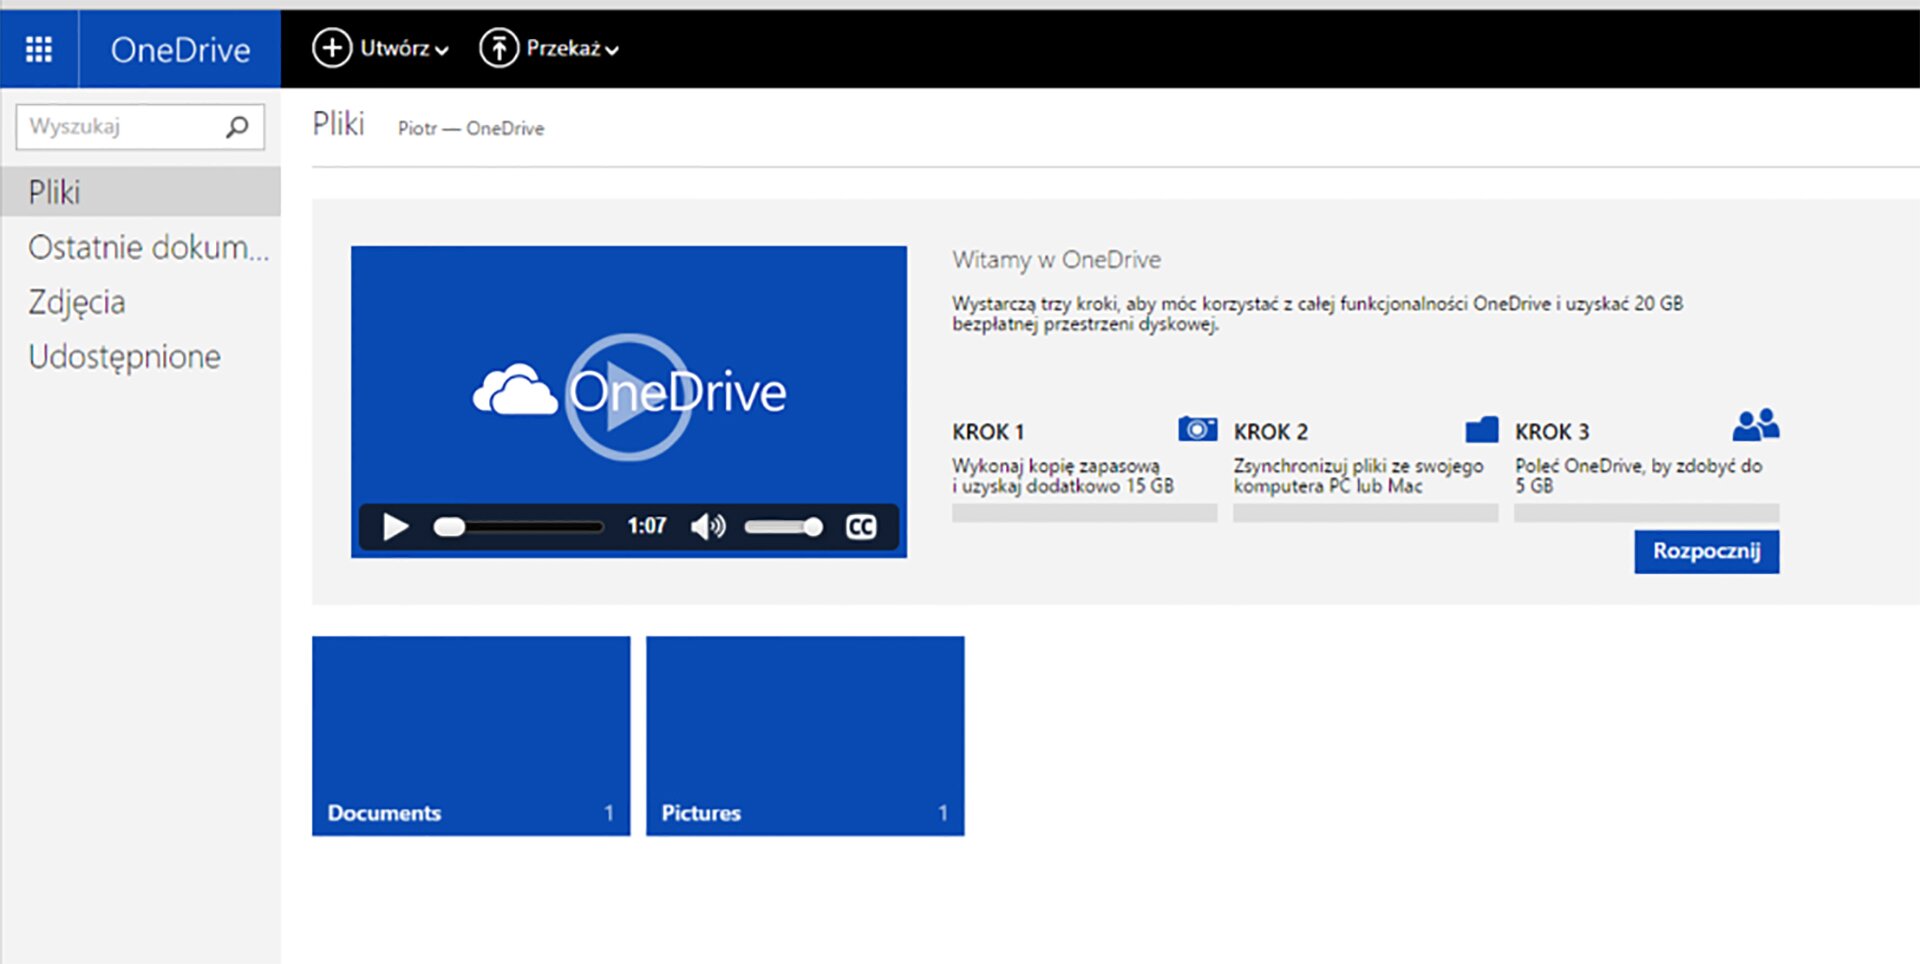This screenshot has height=964, width=1920.
Task: Click the 'Witamy w OneDrive' heading
Action: pos(1057,260)
